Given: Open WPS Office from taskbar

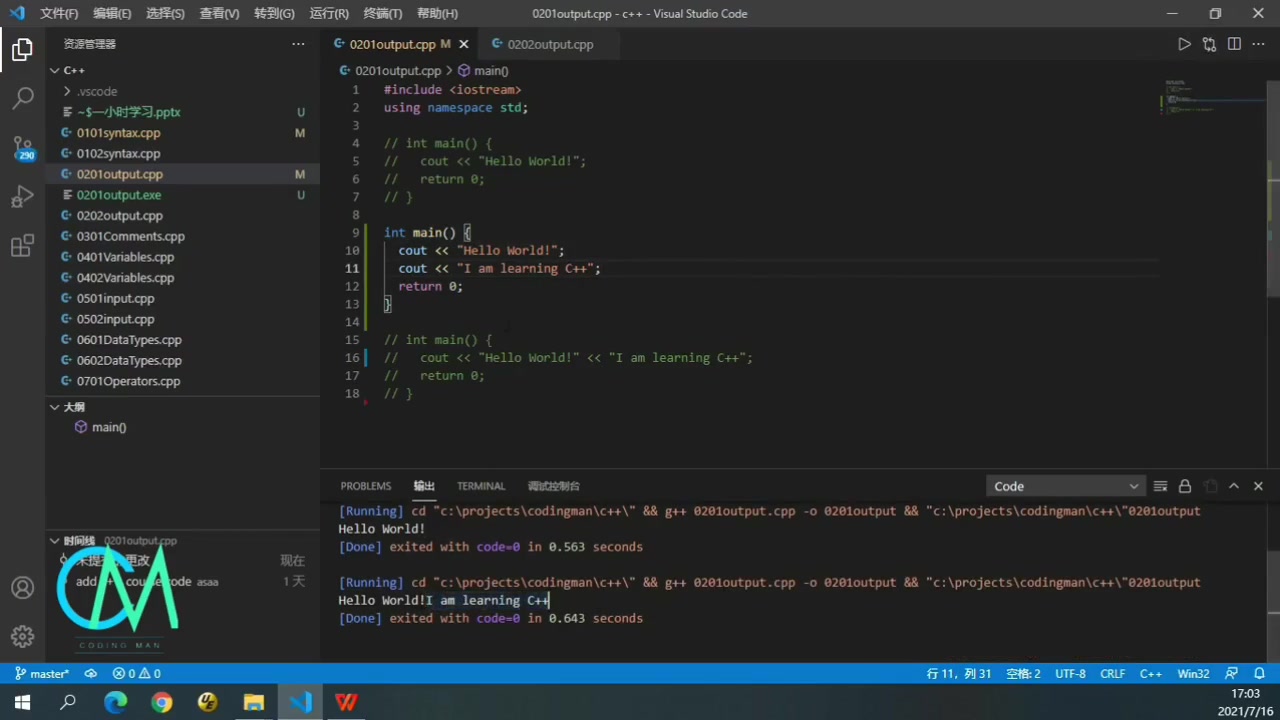Looking at the screenshot, I should tap(346, 702).
